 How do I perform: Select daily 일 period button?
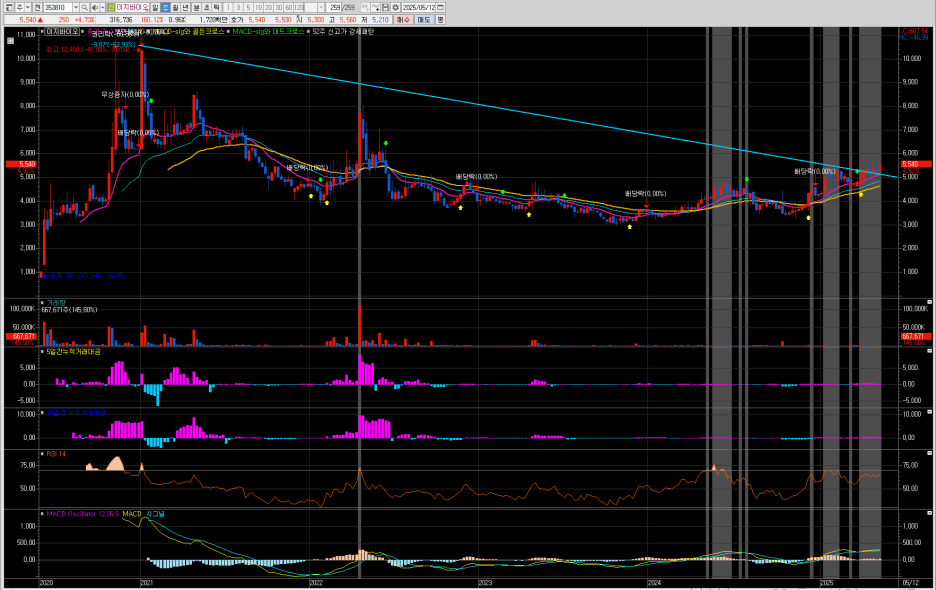coord(155,7)
